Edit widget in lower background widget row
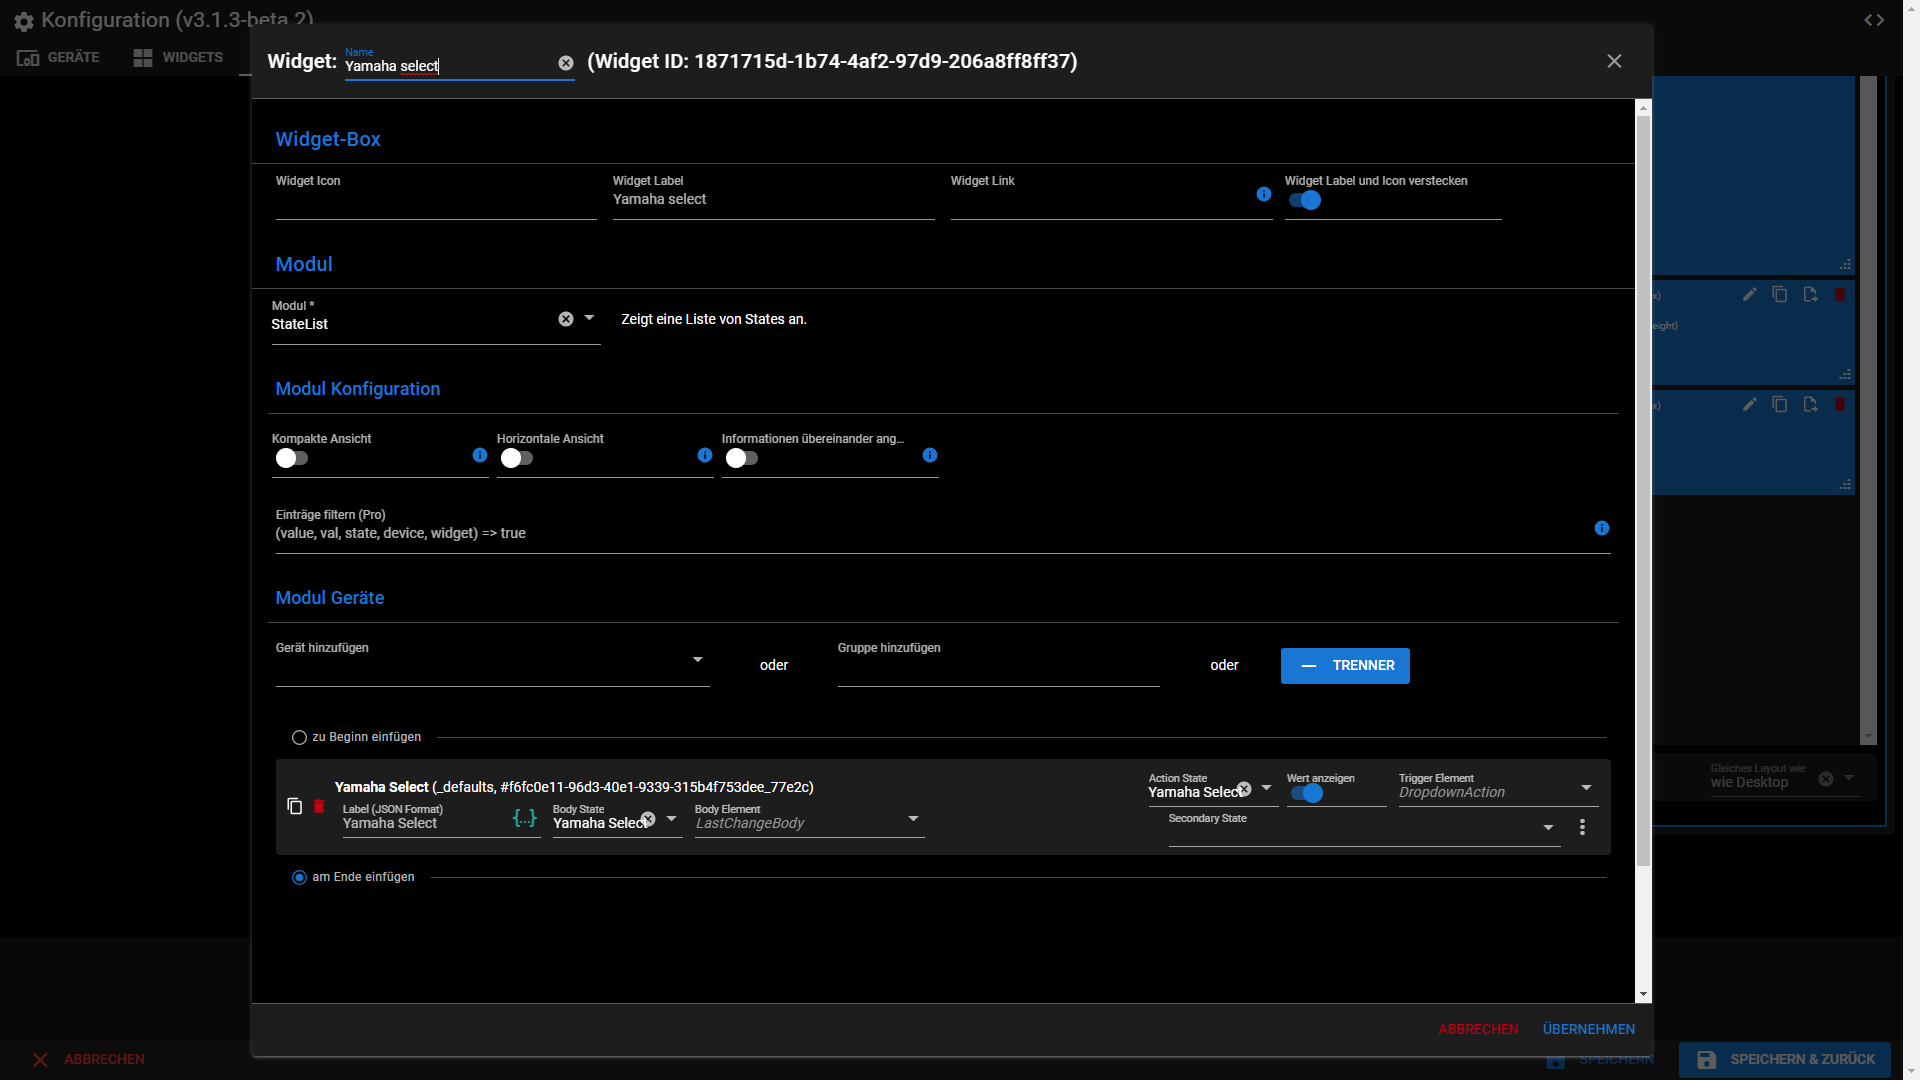The height and width of the screenshot is (1080, 1920). pyautogui.click(x=1749, y=404)
